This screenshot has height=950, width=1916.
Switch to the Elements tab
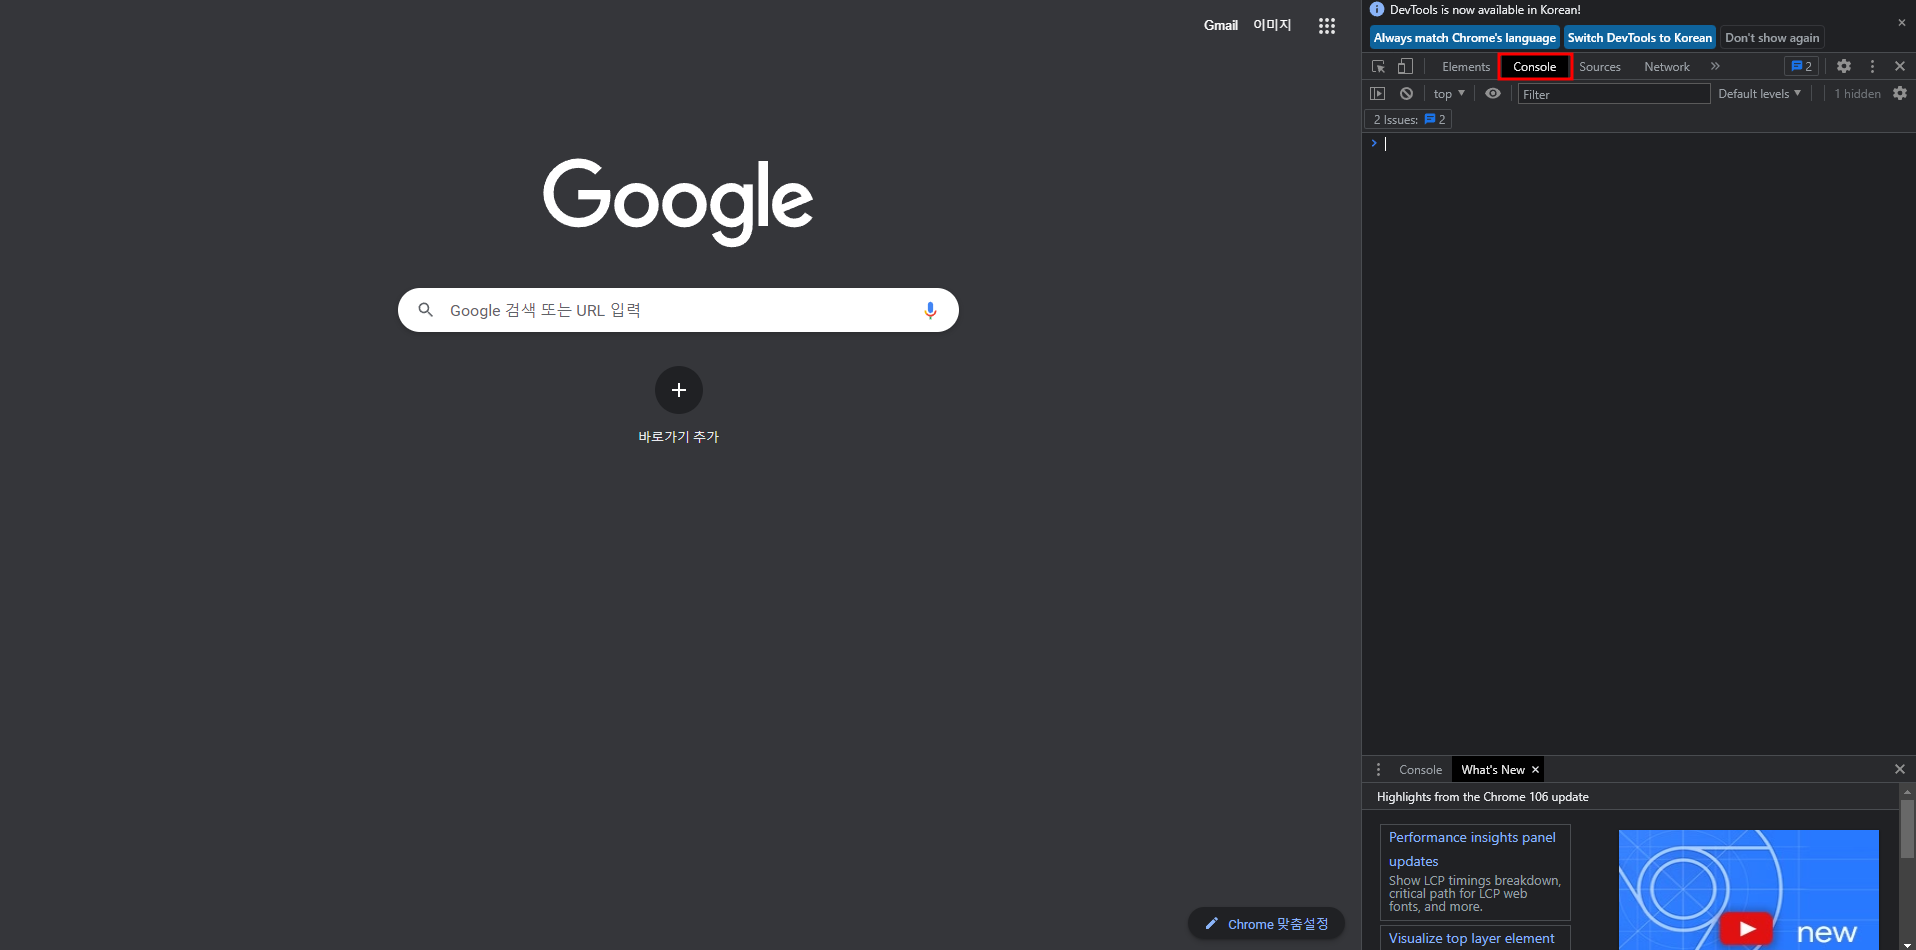(1465, 67)
